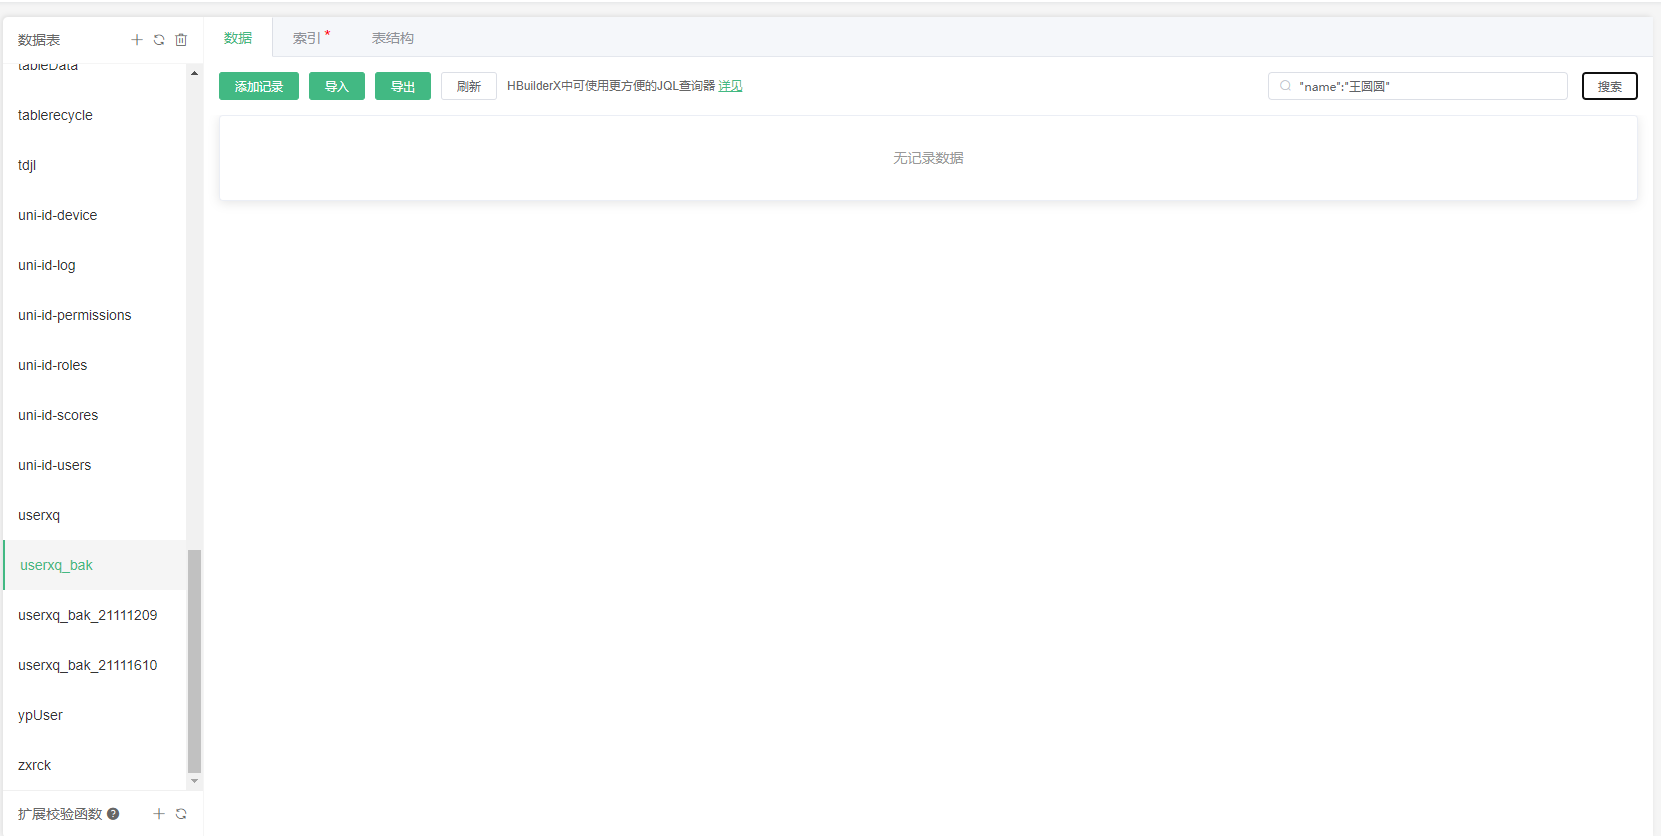Click the green 导出 button

click(402, 87)
